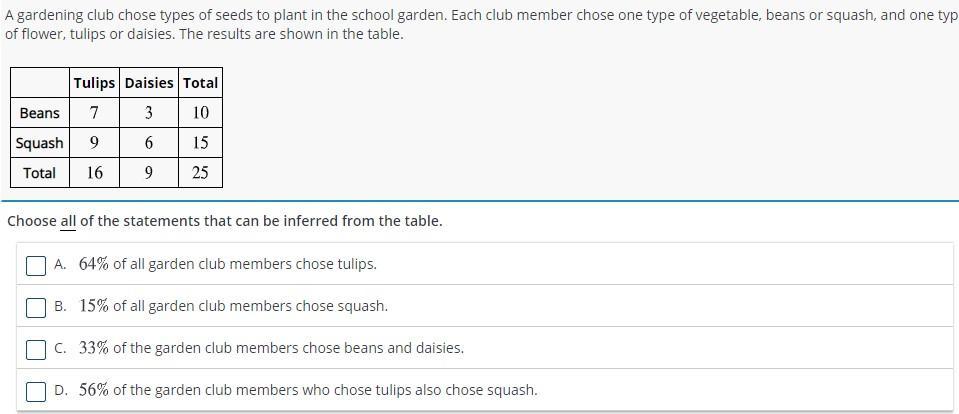
Task: Click the Squash total cell showing 15
Action: coord(200,143)
